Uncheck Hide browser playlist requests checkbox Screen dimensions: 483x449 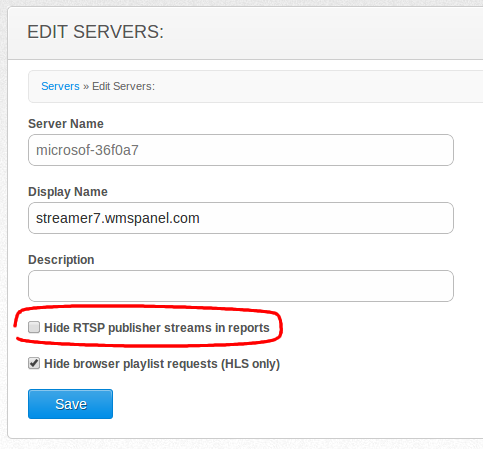pos(34,363)
